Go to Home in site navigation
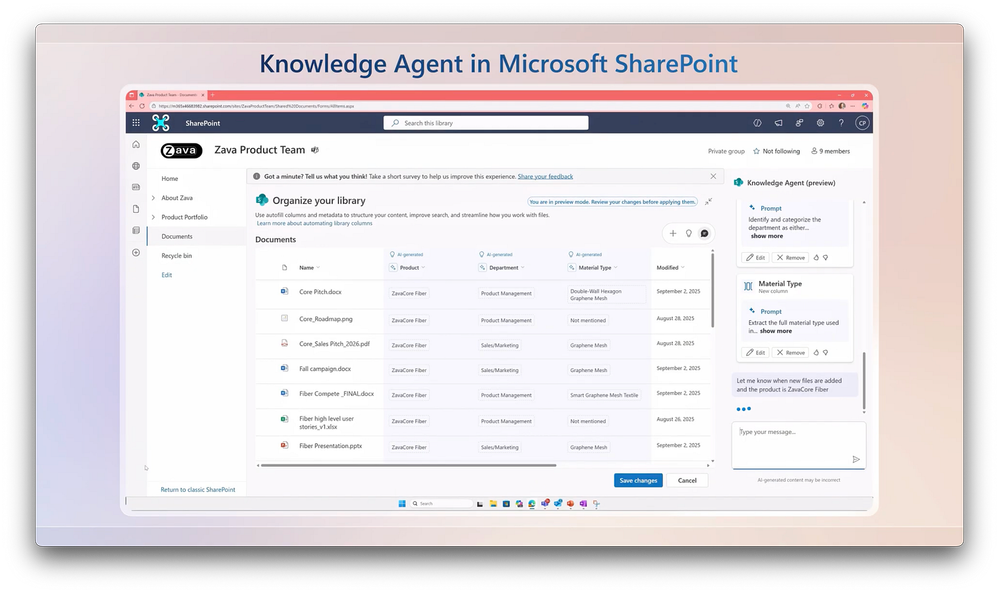This screenshot has width=999, height=593. coord(169,179)
